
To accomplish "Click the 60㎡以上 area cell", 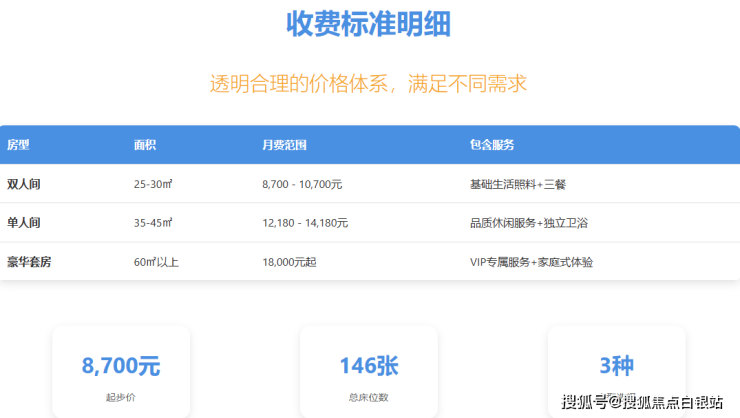I will [156, 262].
